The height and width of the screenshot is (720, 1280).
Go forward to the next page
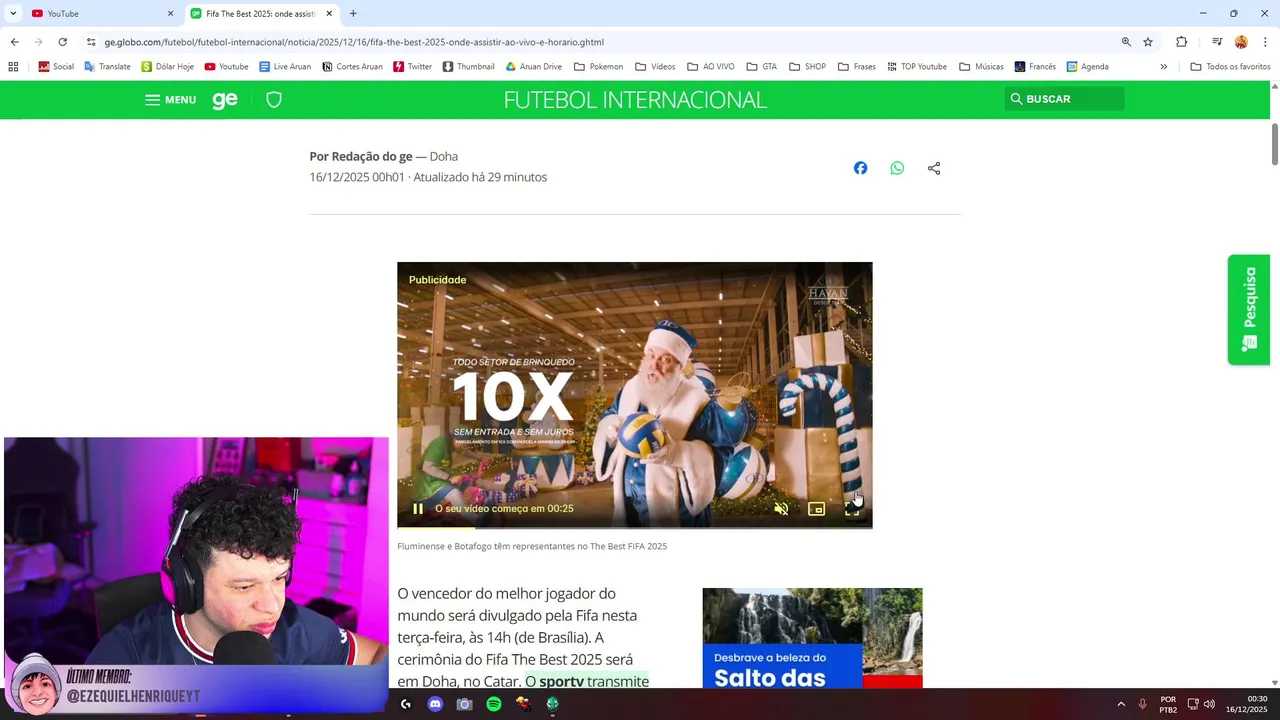click(x=38, y=42)
